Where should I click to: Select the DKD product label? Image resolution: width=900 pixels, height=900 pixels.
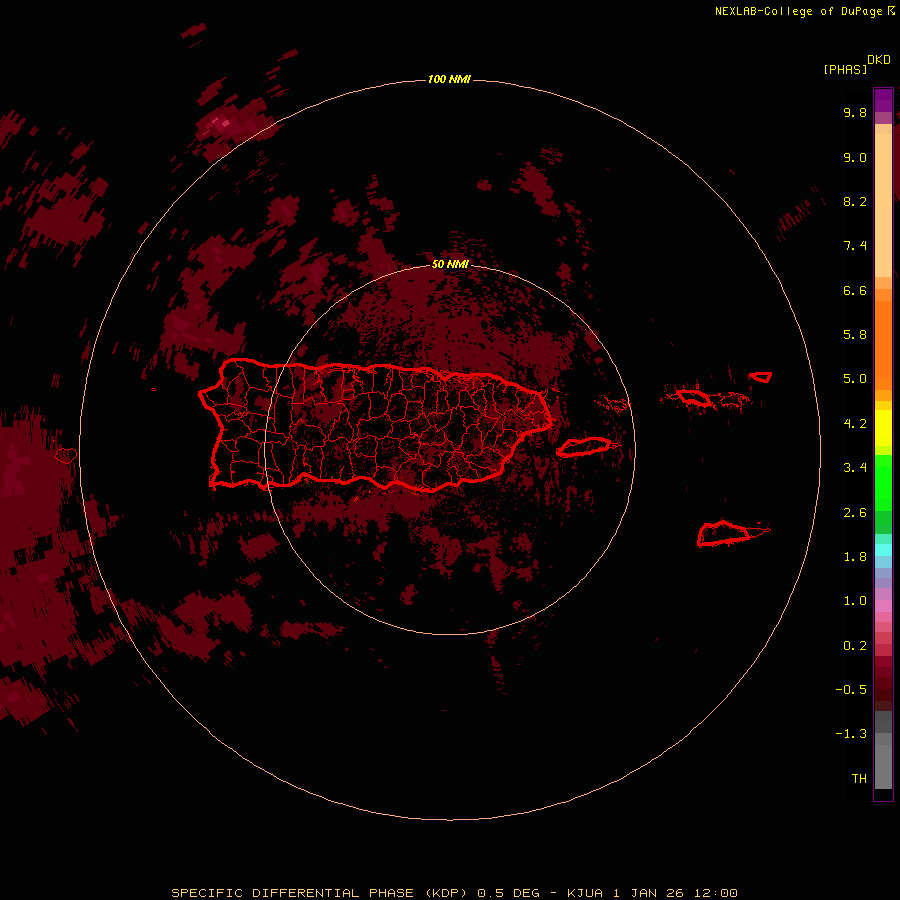click(x=878, y=60)
